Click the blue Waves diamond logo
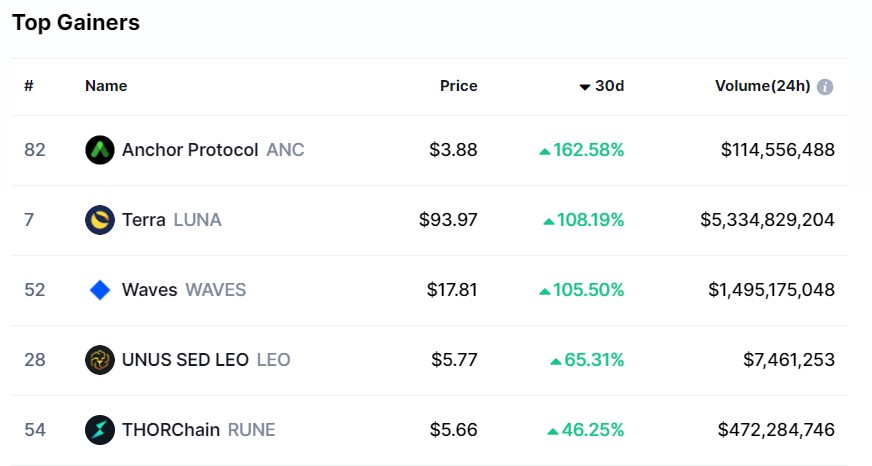872x466 pixels. click(x=100, y=290)
